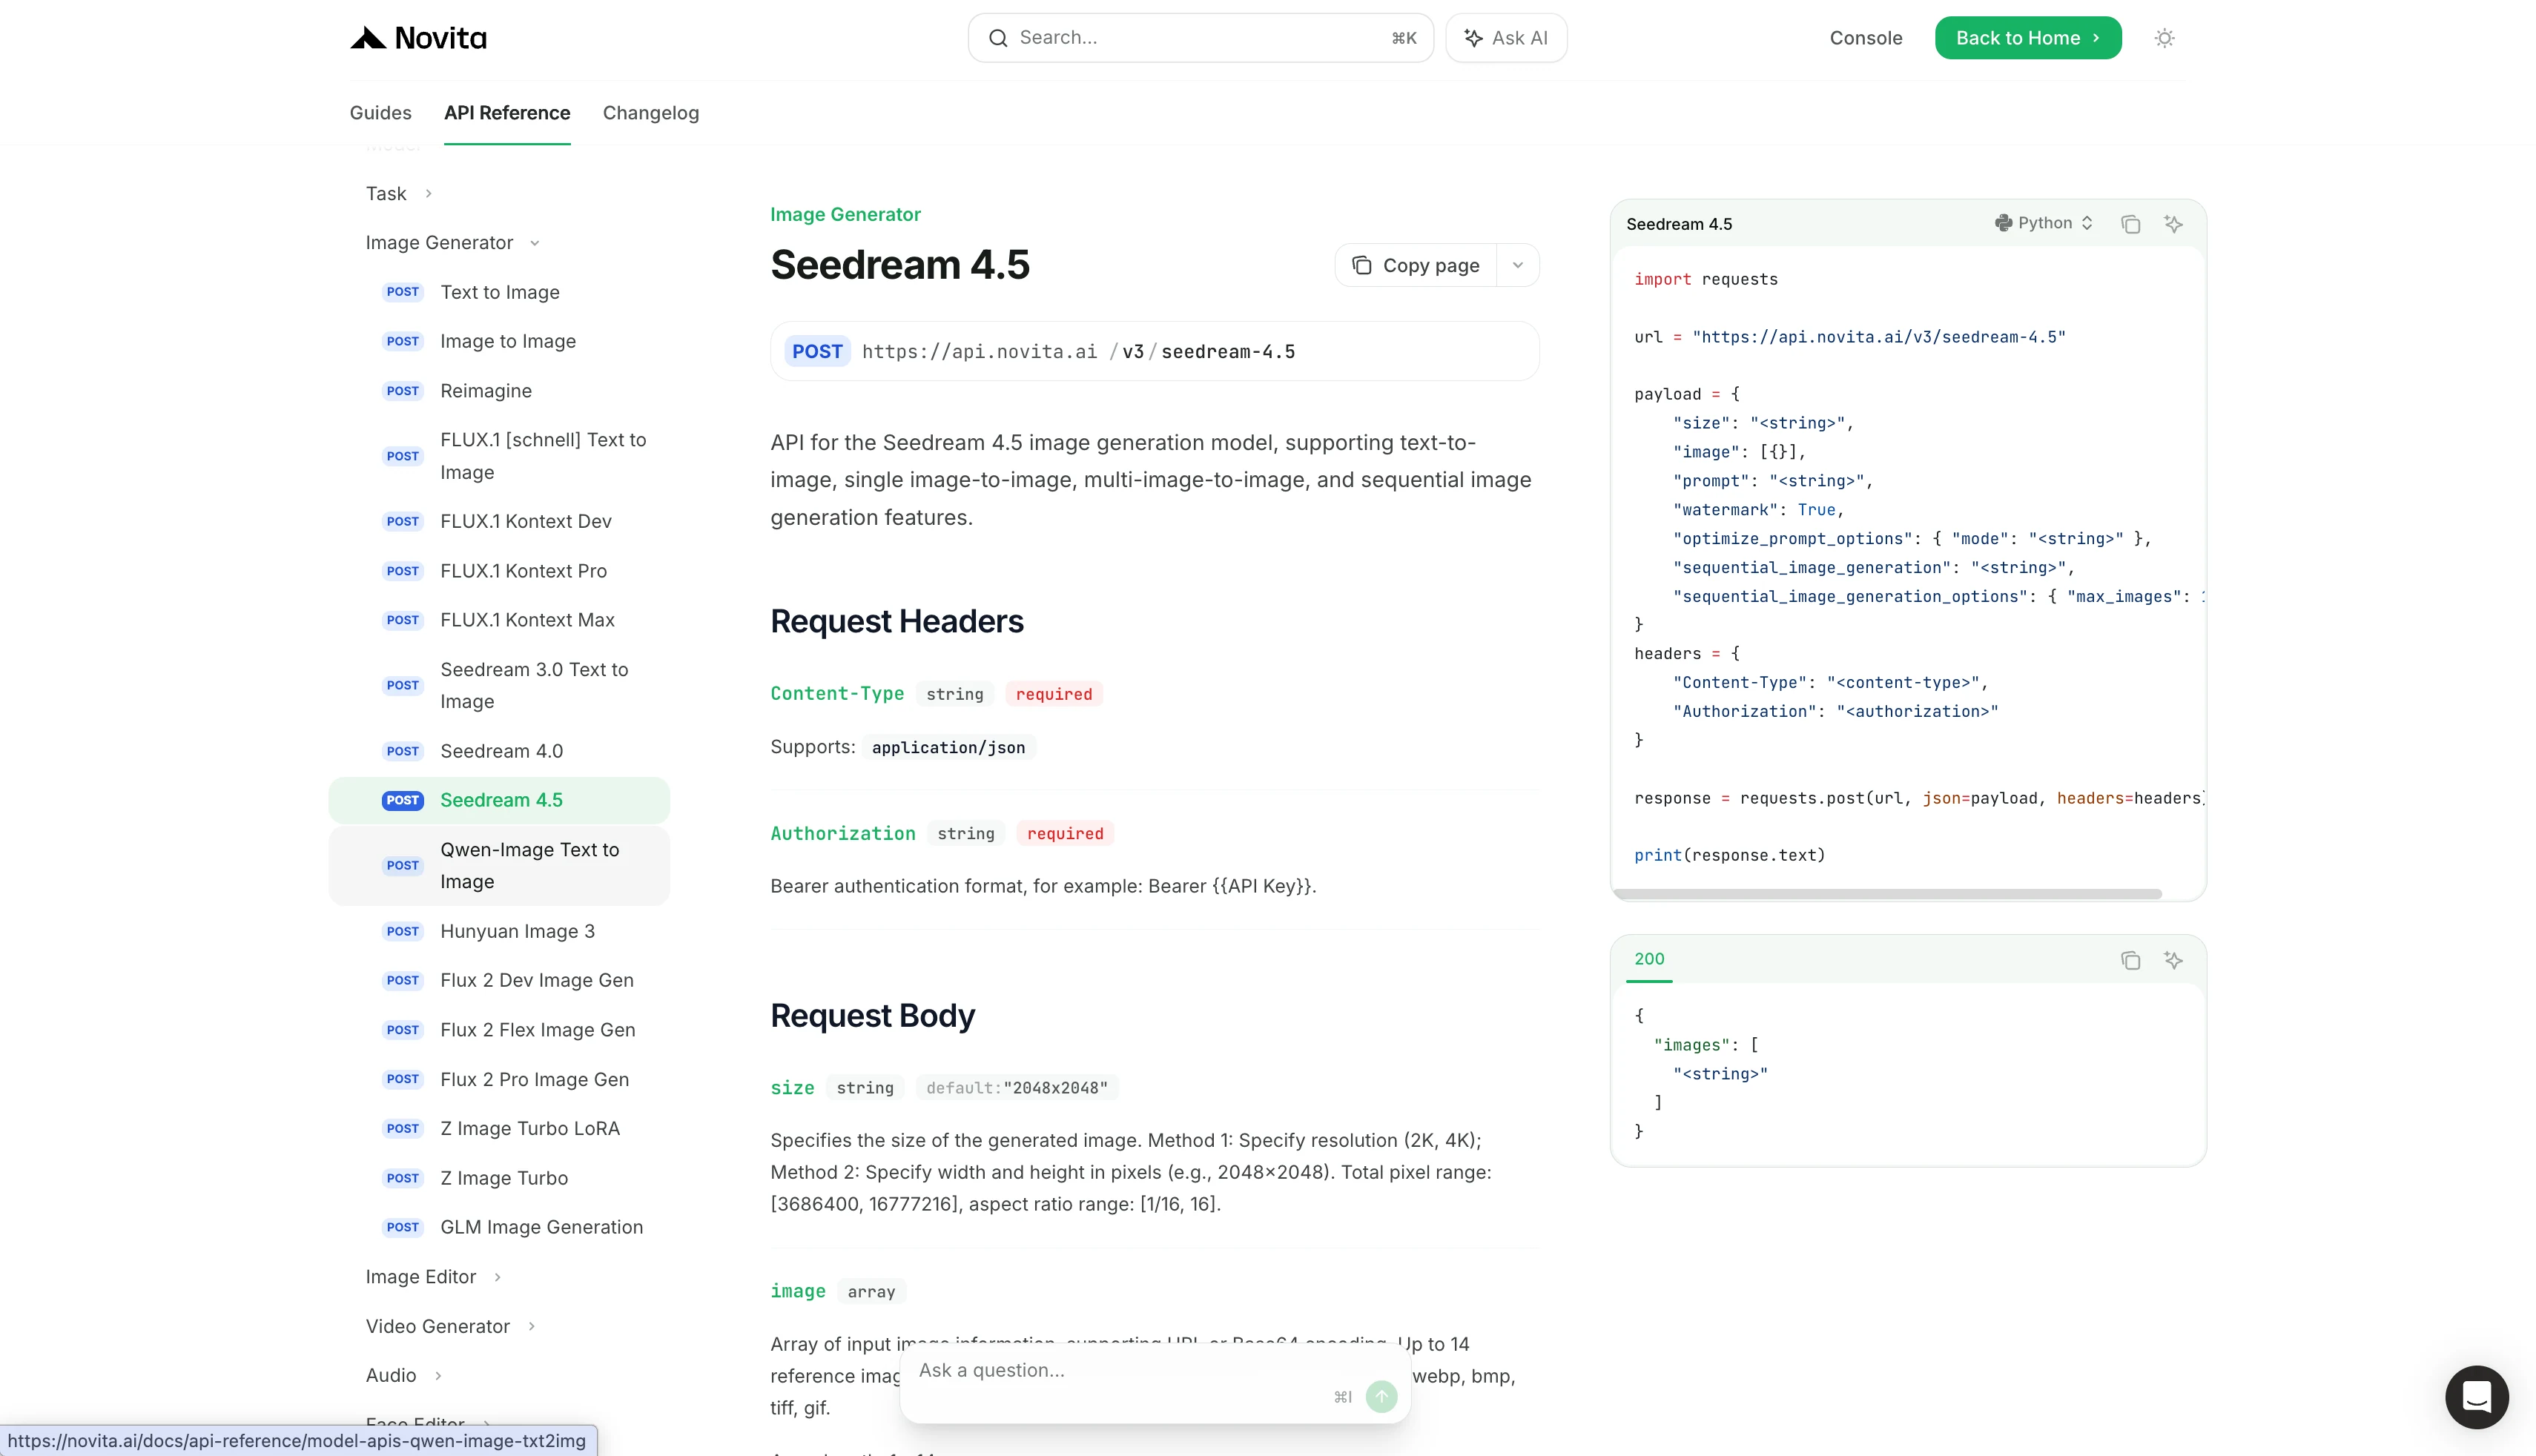
Task: Ask AI about the 200 response example
Action: click(x=2173, y=960)
